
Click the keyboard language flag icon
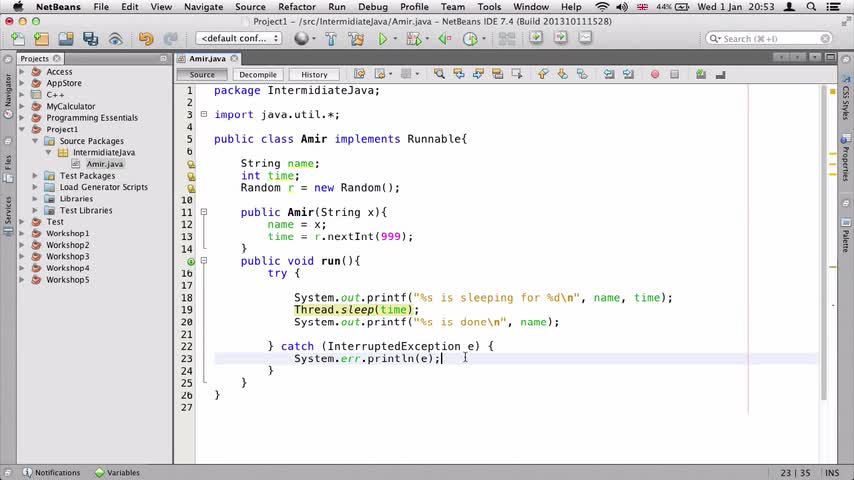click(642, 7)
